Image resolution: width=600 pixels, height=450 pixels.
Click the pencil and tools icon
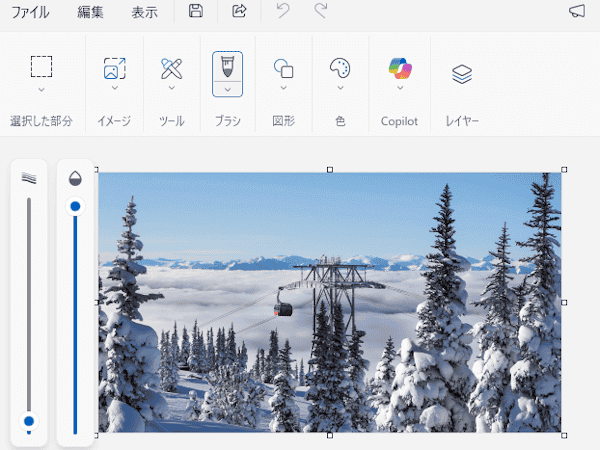click(x=171, y=68)
